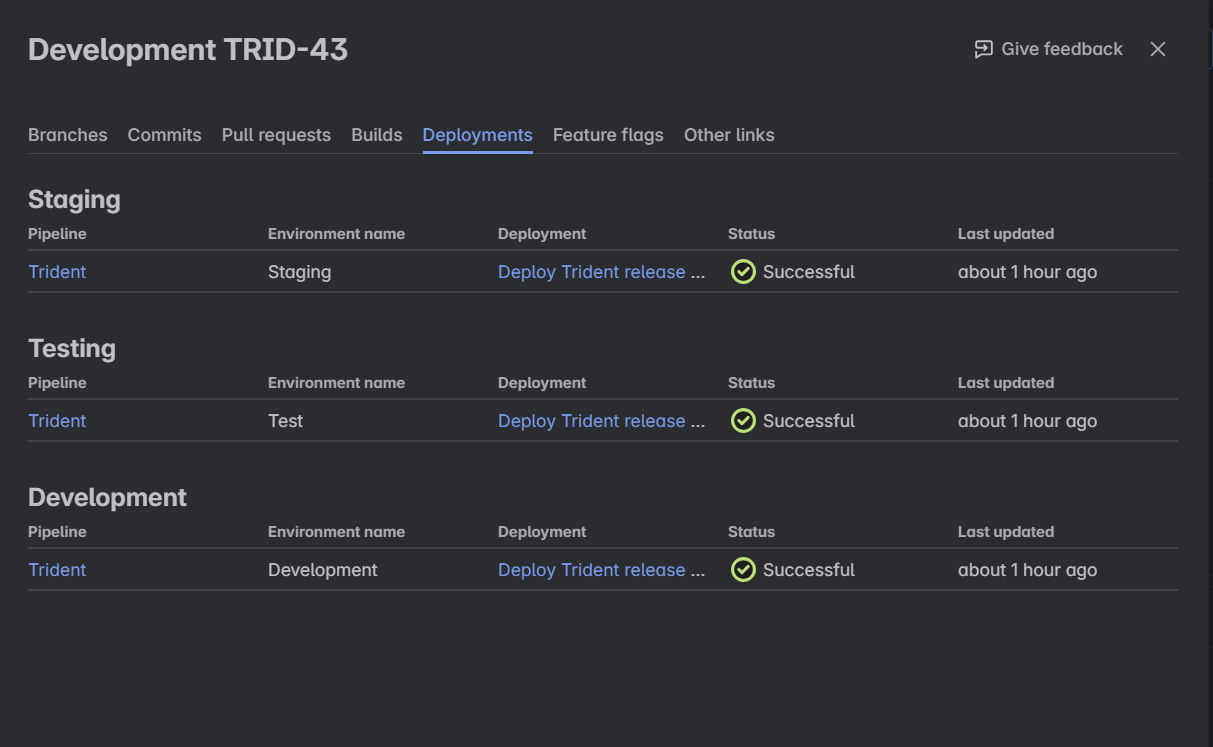Click the Successful checkmark icon in Testing row

pyautogui.click(x=743, y=420)
